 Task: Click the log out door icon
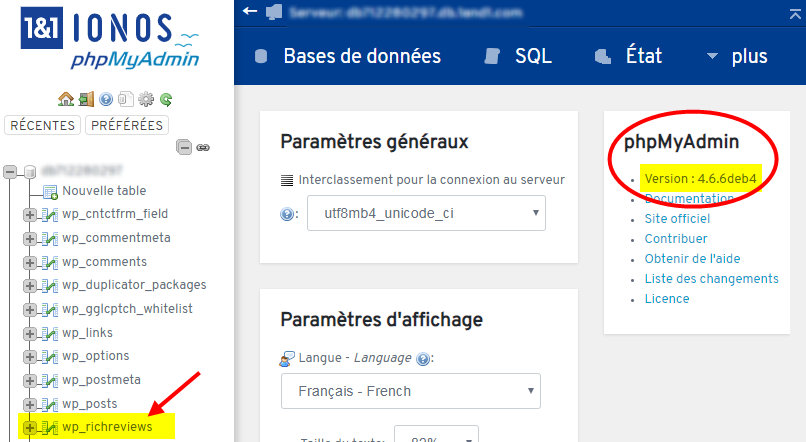pos(86,99)
